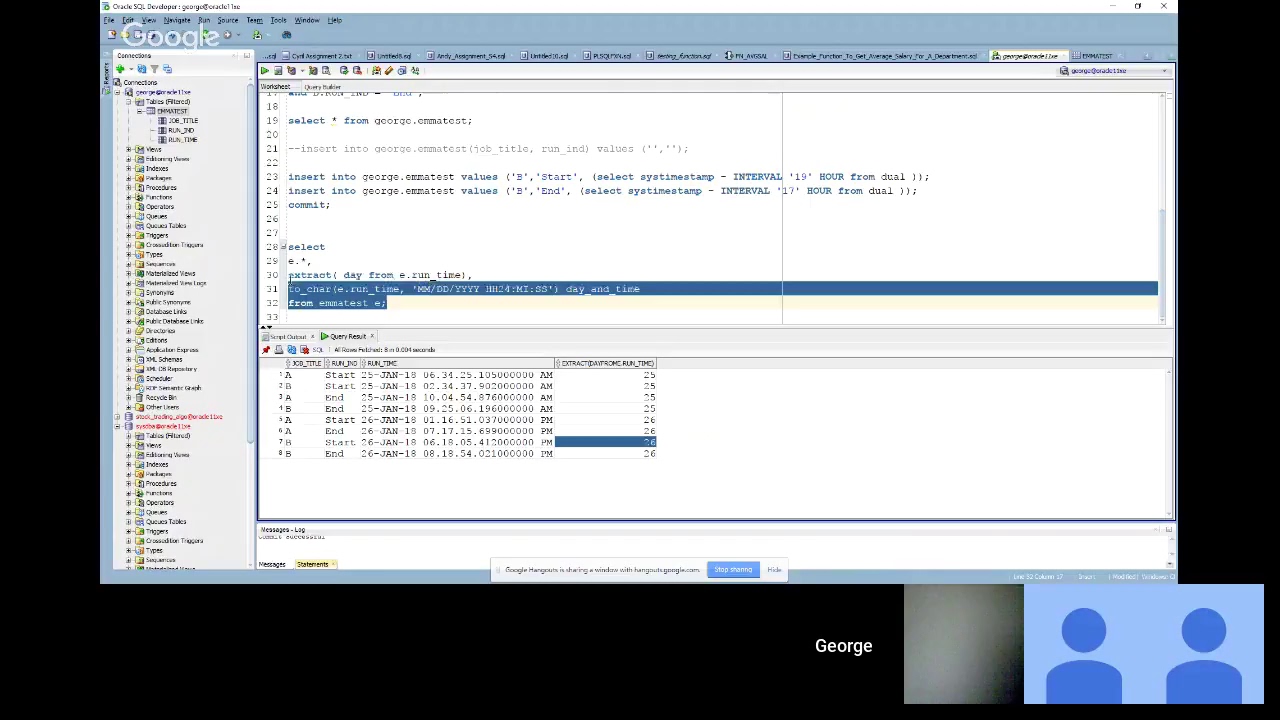Expand the Procedures node
The image size is (1280, 720).
click(128, 187)
